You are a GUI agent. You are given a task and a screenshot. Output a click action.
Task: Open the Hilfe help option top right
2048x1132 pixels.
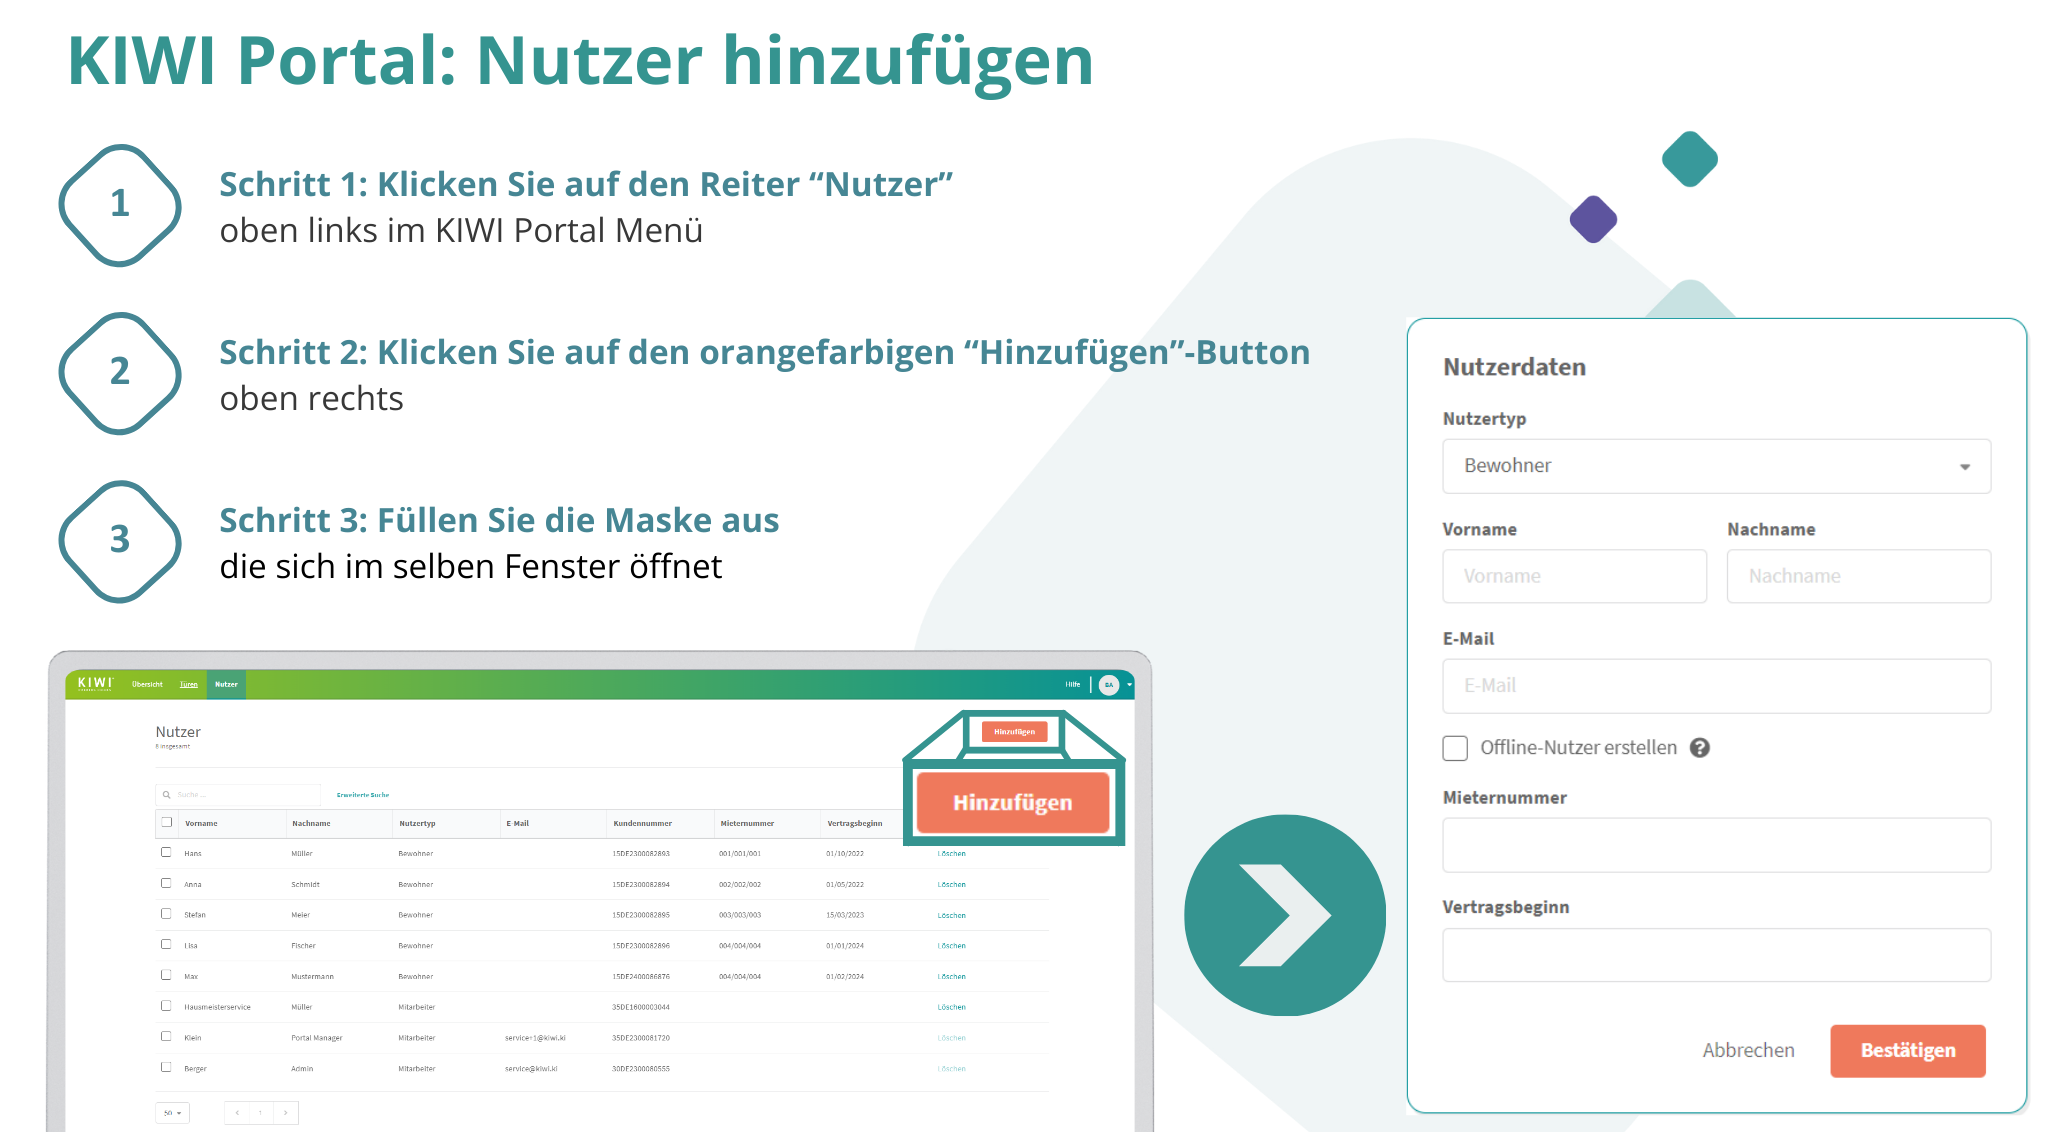1073,684
